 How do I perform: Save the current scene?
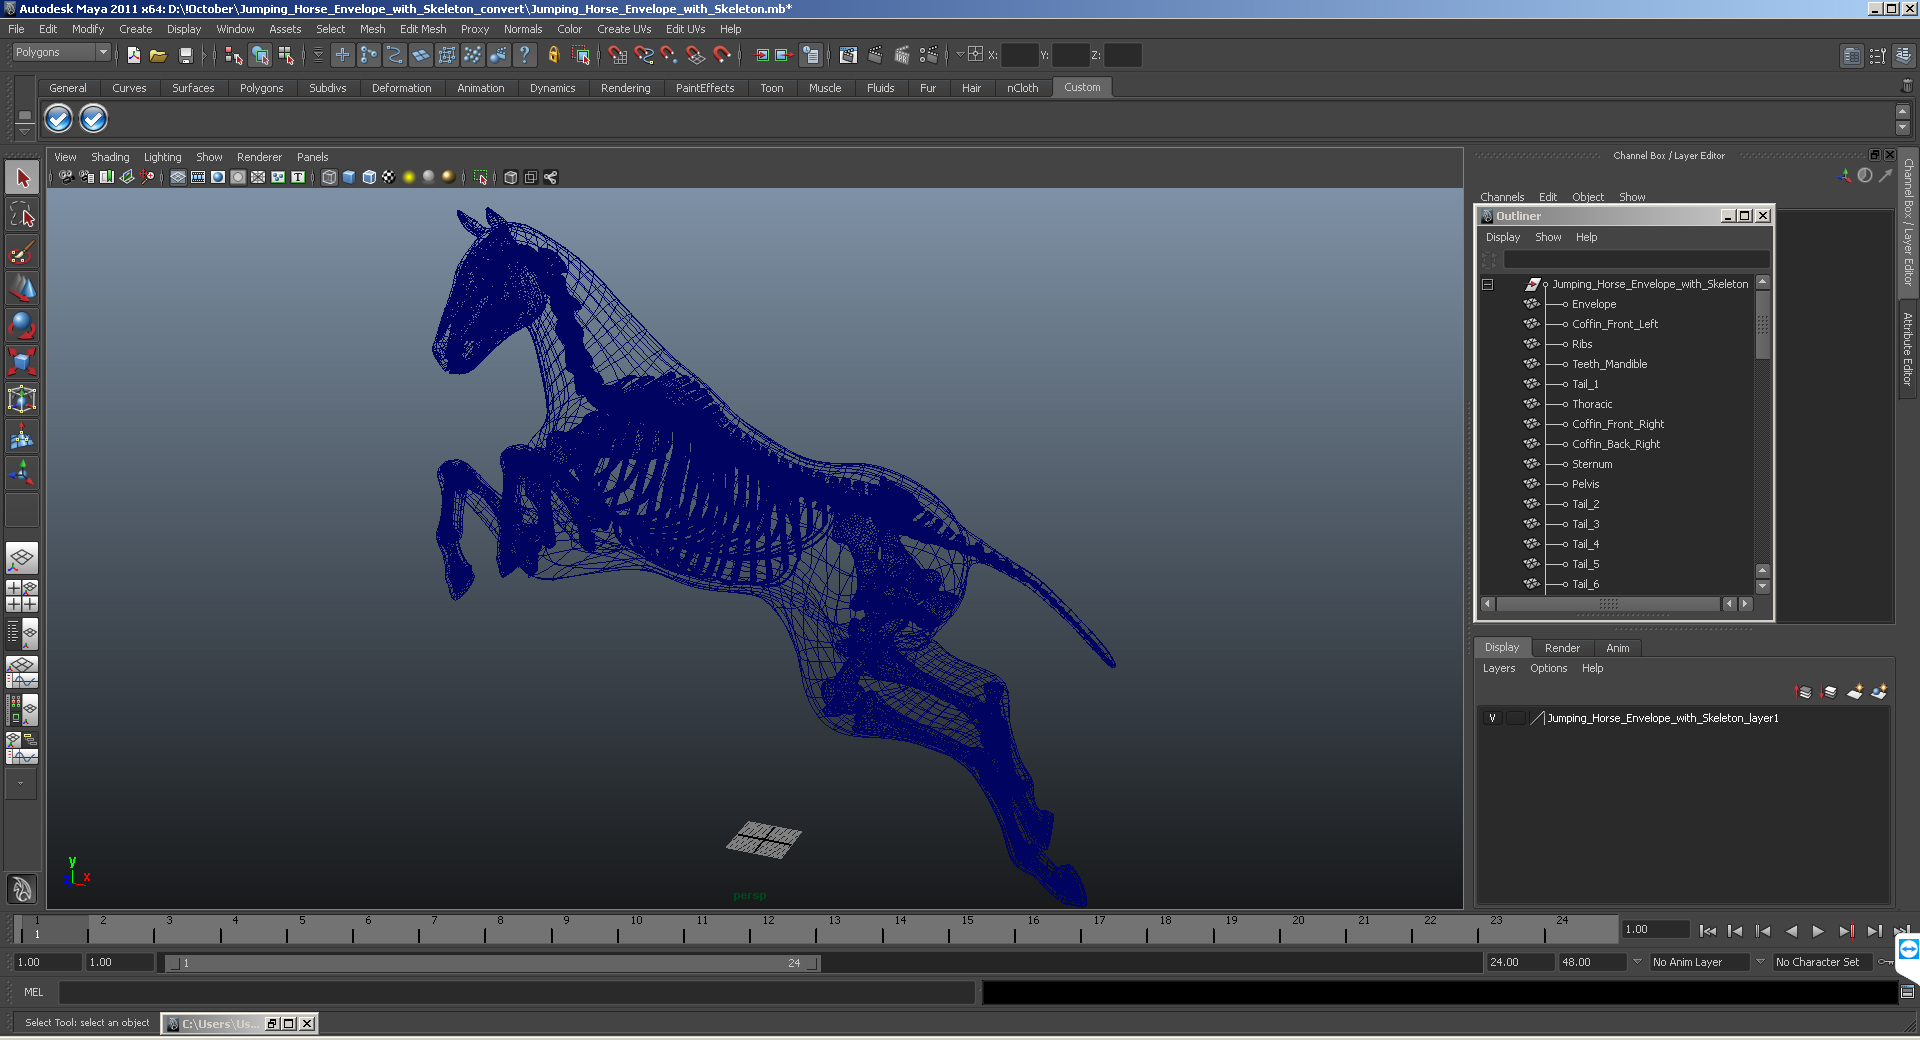pyautogui.click(x=185, y=55)
